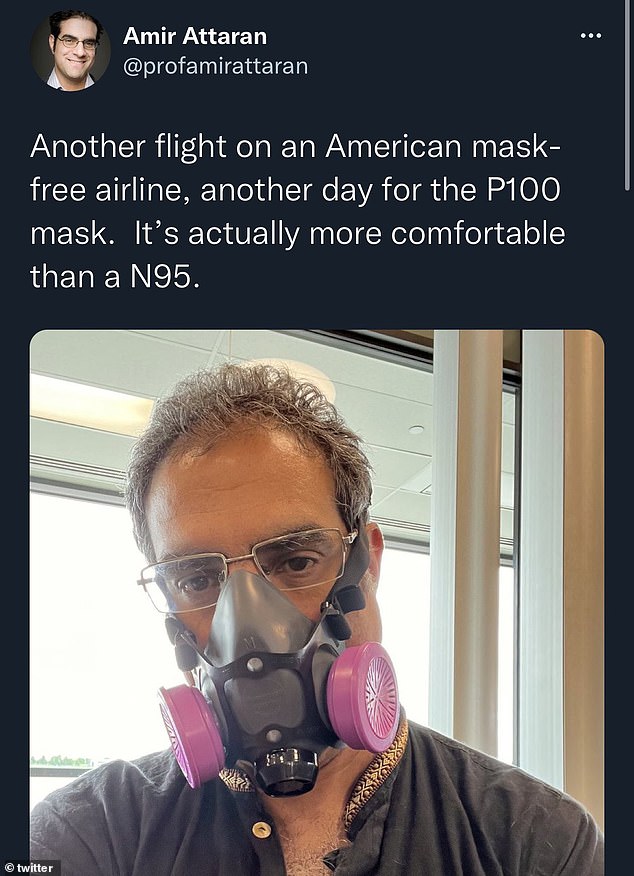Click the right pink filter cartridge in photo
This screenshot has height=876, width=634.
tap(367, 695)
